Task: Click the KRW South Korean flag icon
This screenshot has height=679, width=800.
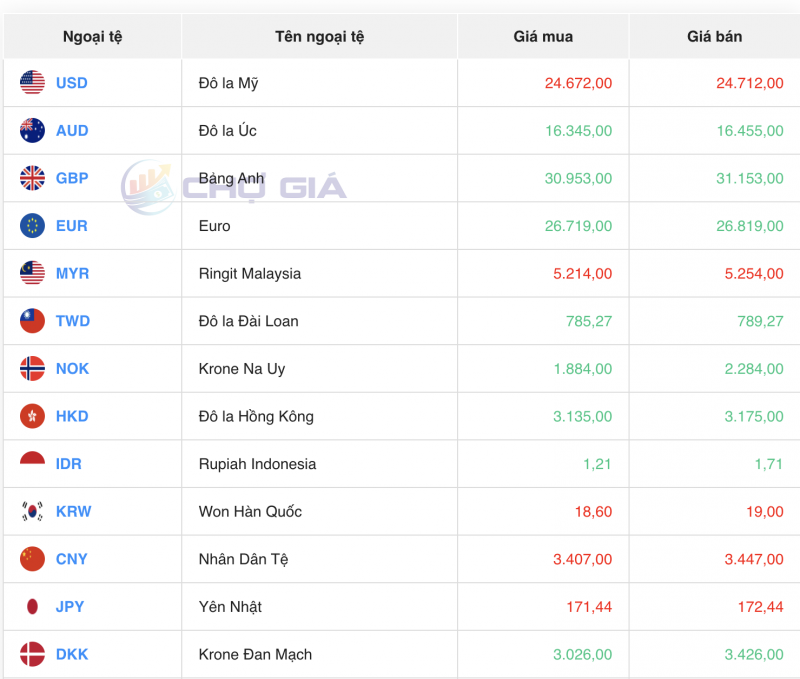Action: point(31,511)
